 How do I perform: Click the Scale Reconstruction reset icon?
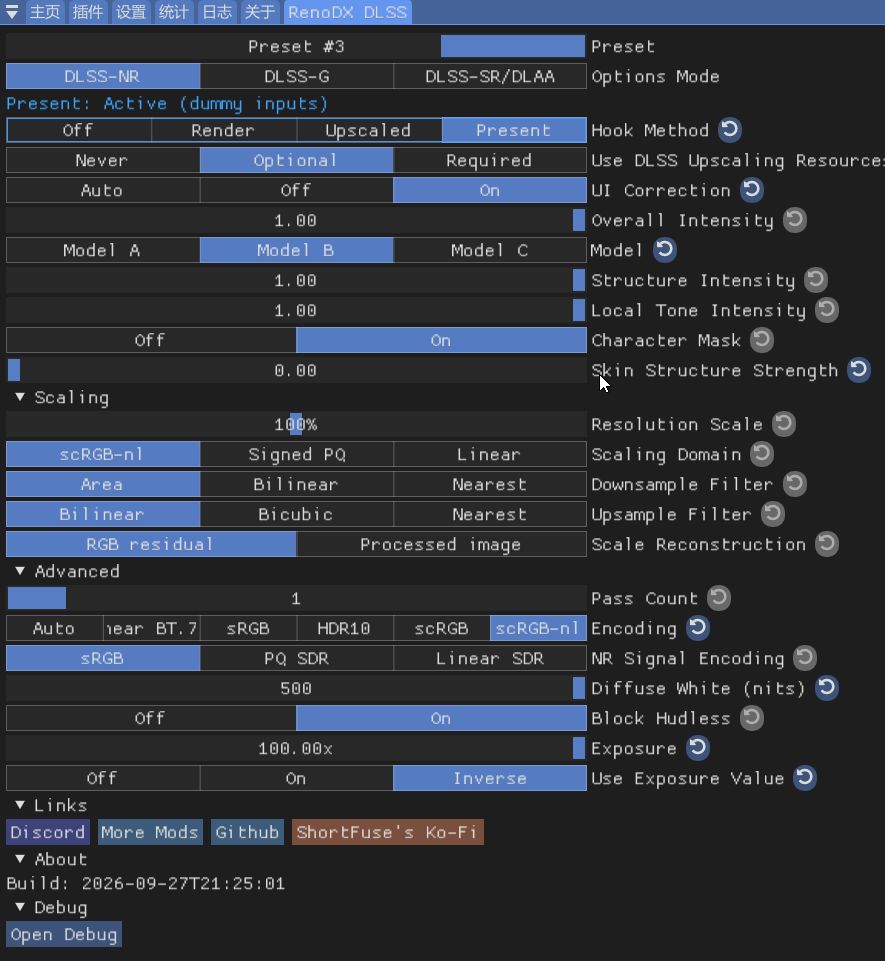pyautogui.click(x=827, y=544)
